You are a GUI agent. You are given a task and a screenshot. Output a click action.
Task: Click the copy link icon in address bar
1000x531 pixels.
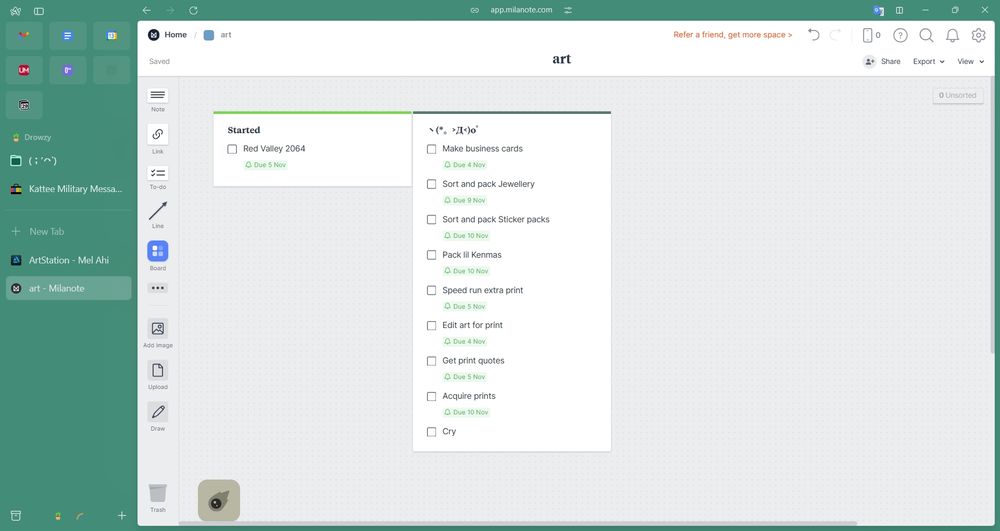click(x=474, y=10)
